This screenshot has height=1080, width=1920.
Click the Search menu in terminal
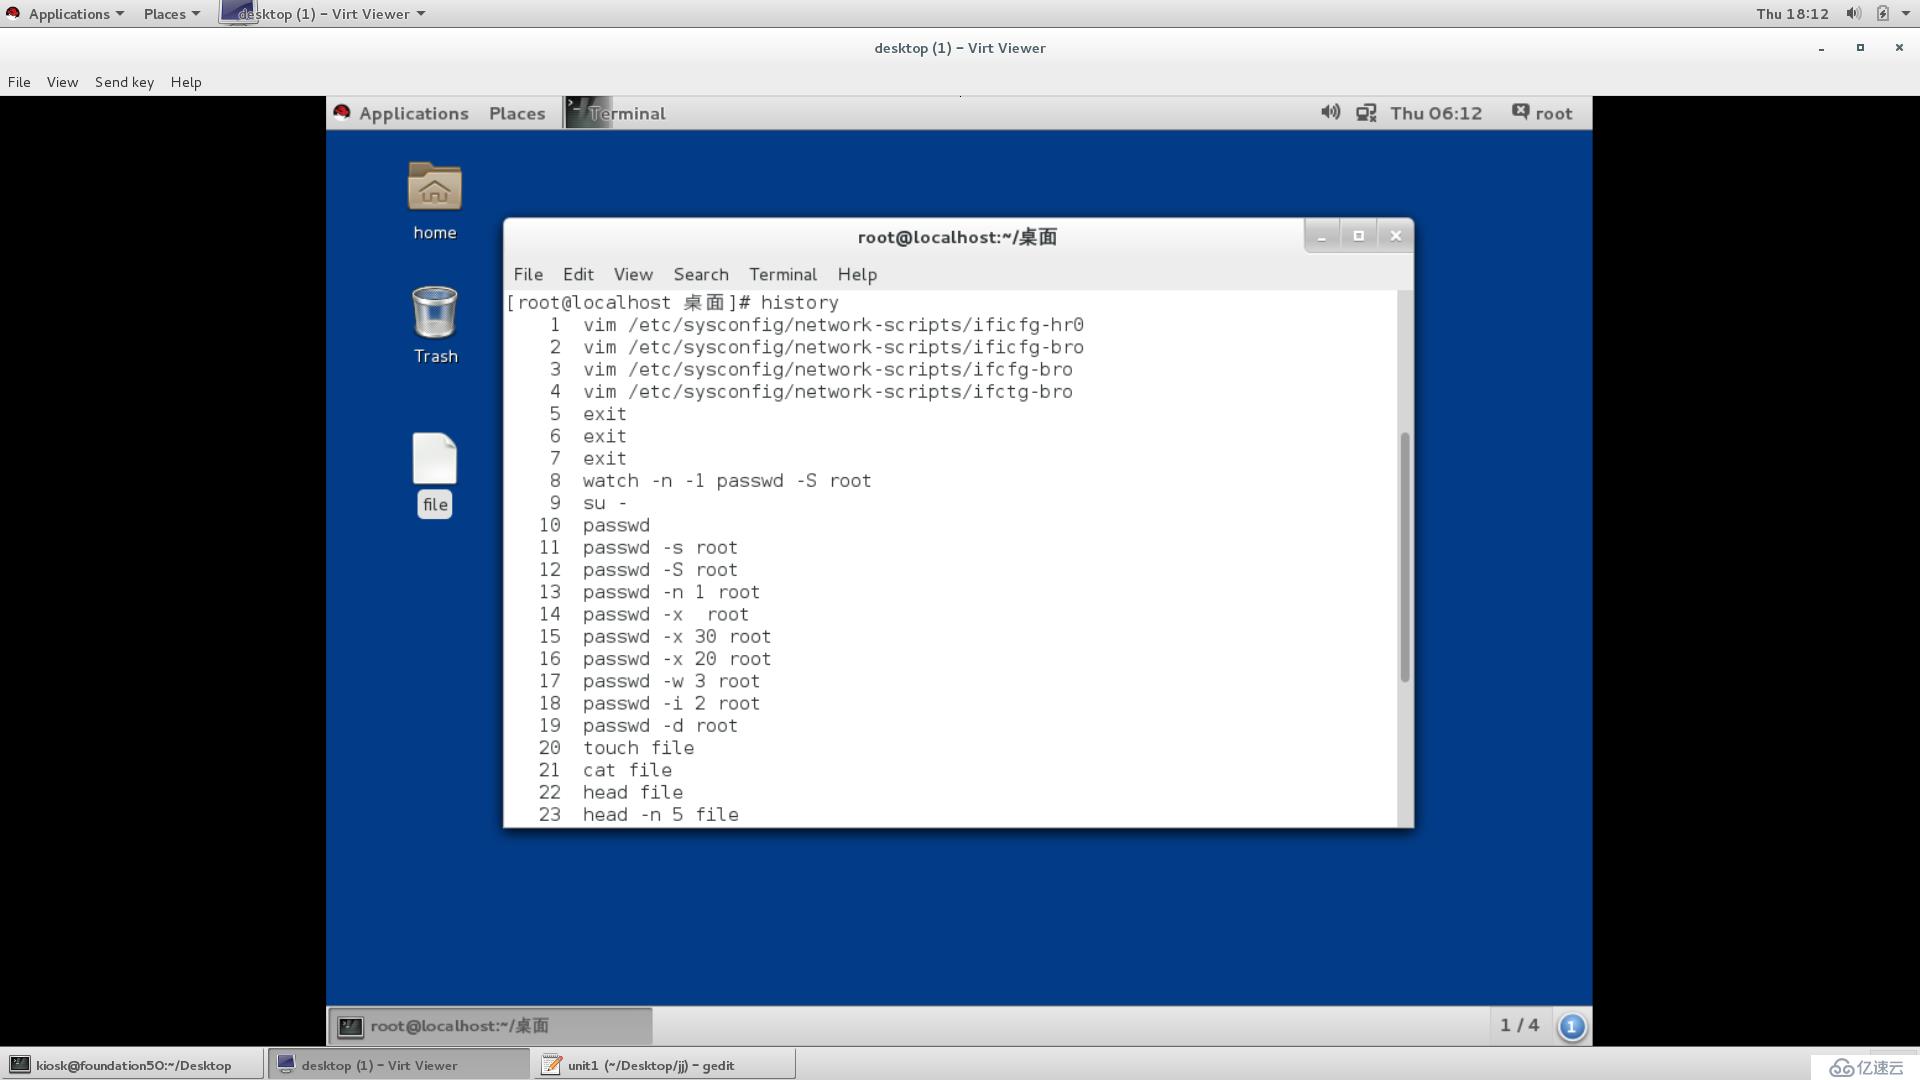click(x=700, y=274)
